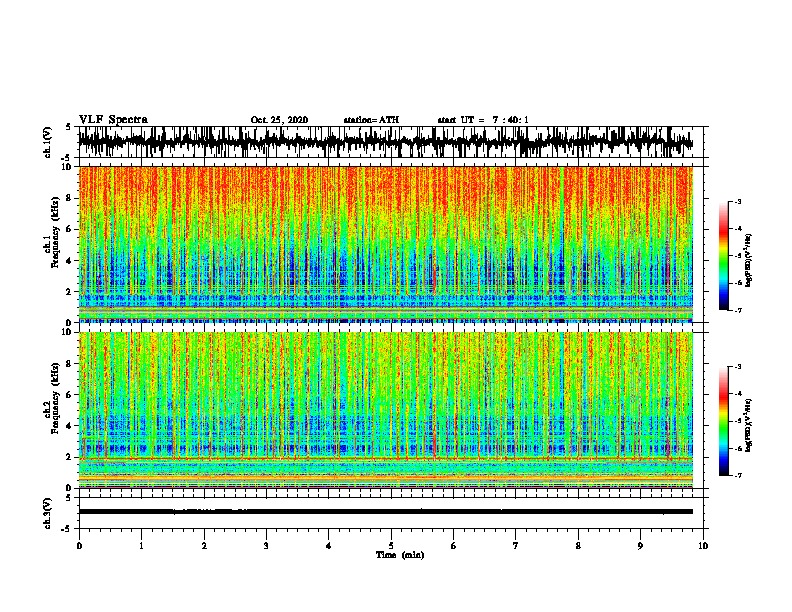792x612 pixels.
Task: Click time axis tick label "6"
Action: (454, 546)
